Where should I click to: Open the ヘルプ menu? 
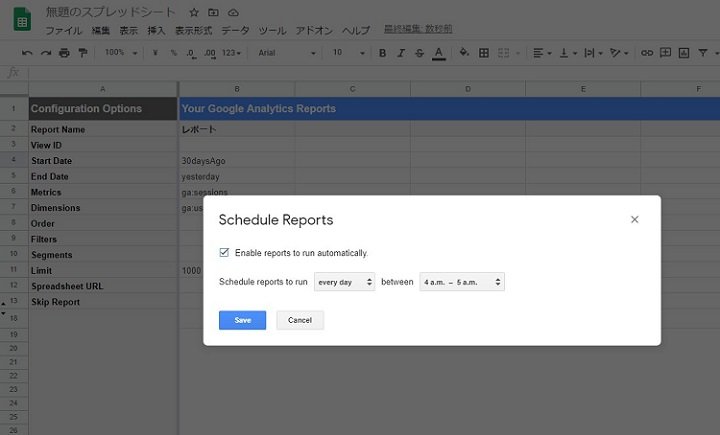point(356,30)
